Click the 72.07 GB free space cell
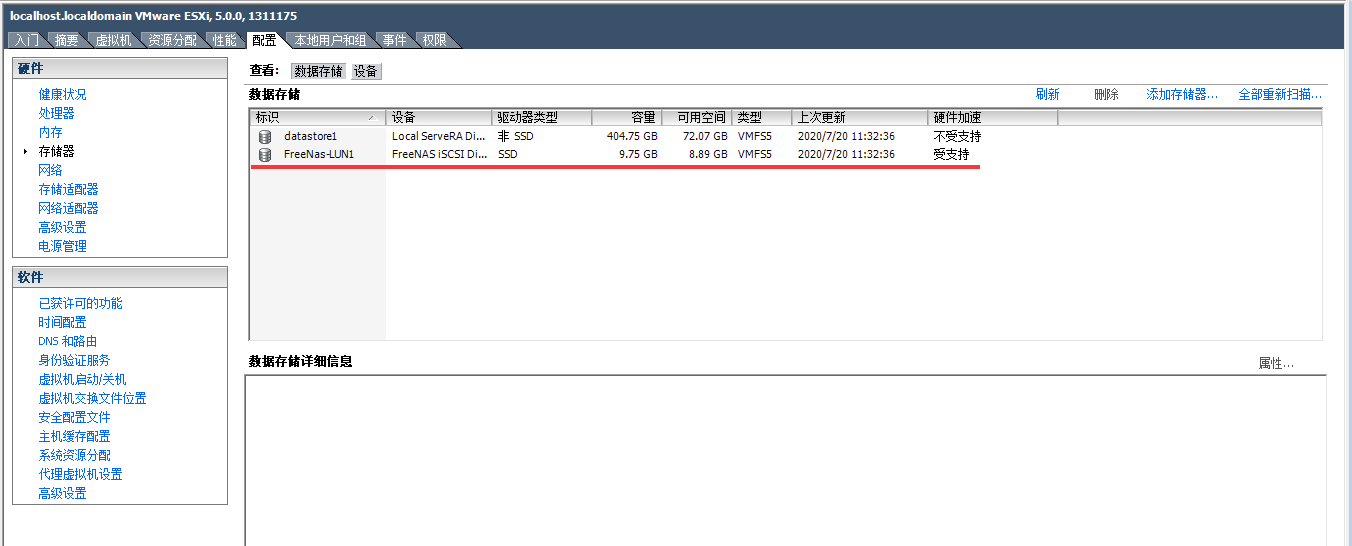This screenshot has height=546, width=1352. point(705,136)
